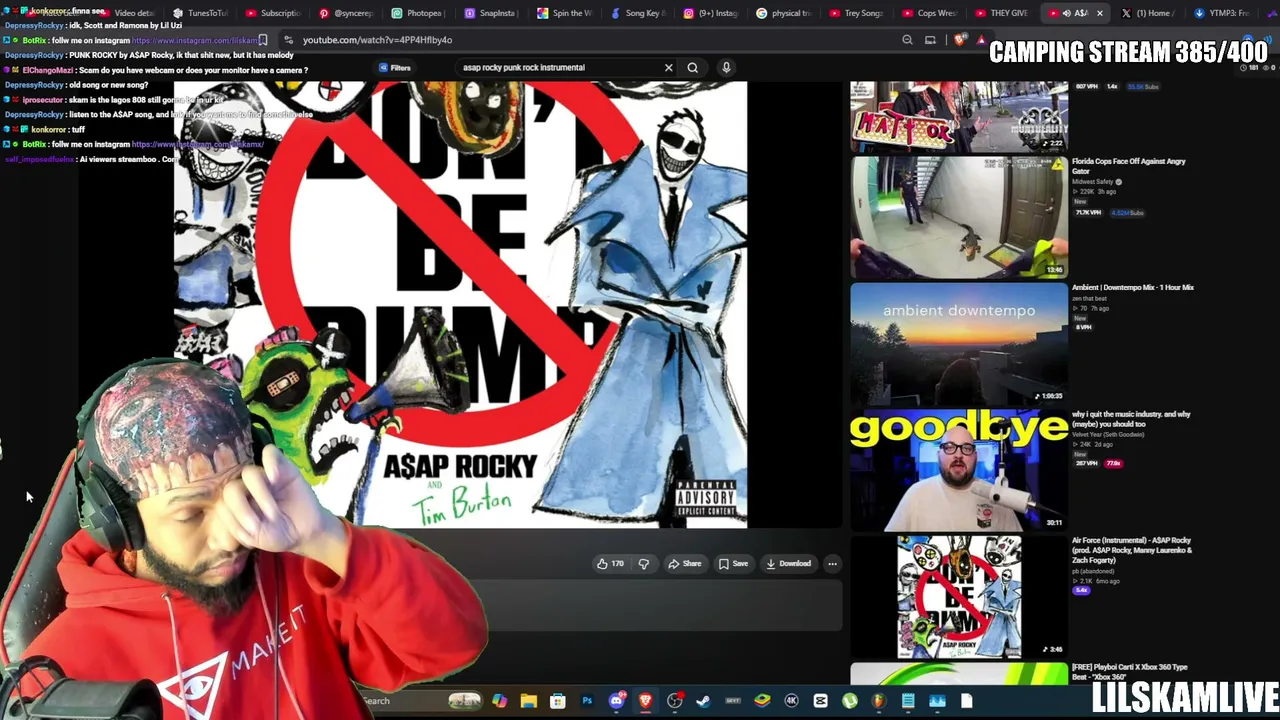
Task: Start voice search with the microphone
Action: coord(726,68)
